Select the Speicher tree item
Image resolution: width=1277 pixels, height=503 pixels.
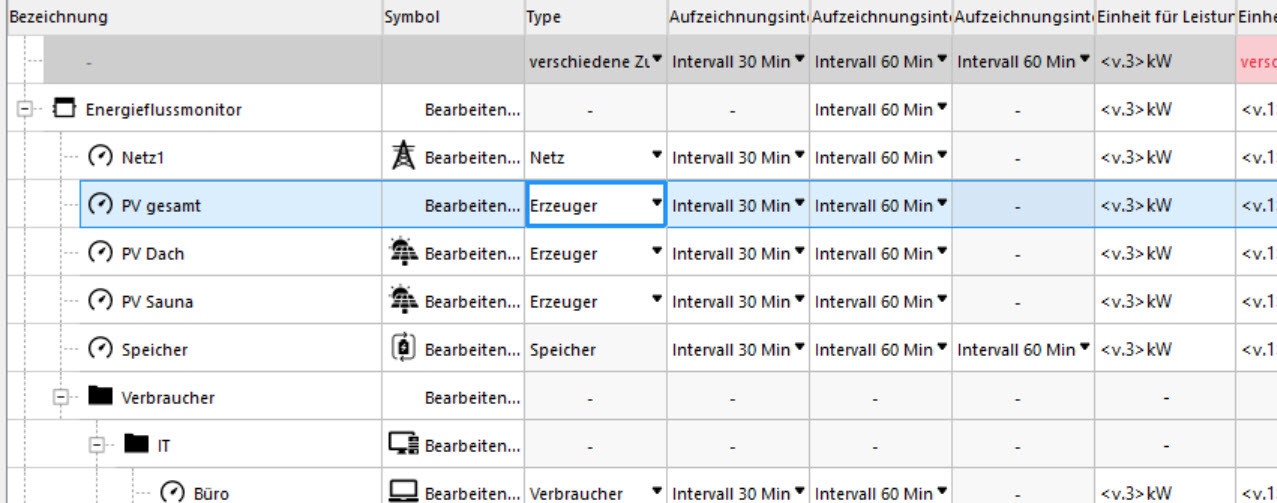tap(154, 349)
